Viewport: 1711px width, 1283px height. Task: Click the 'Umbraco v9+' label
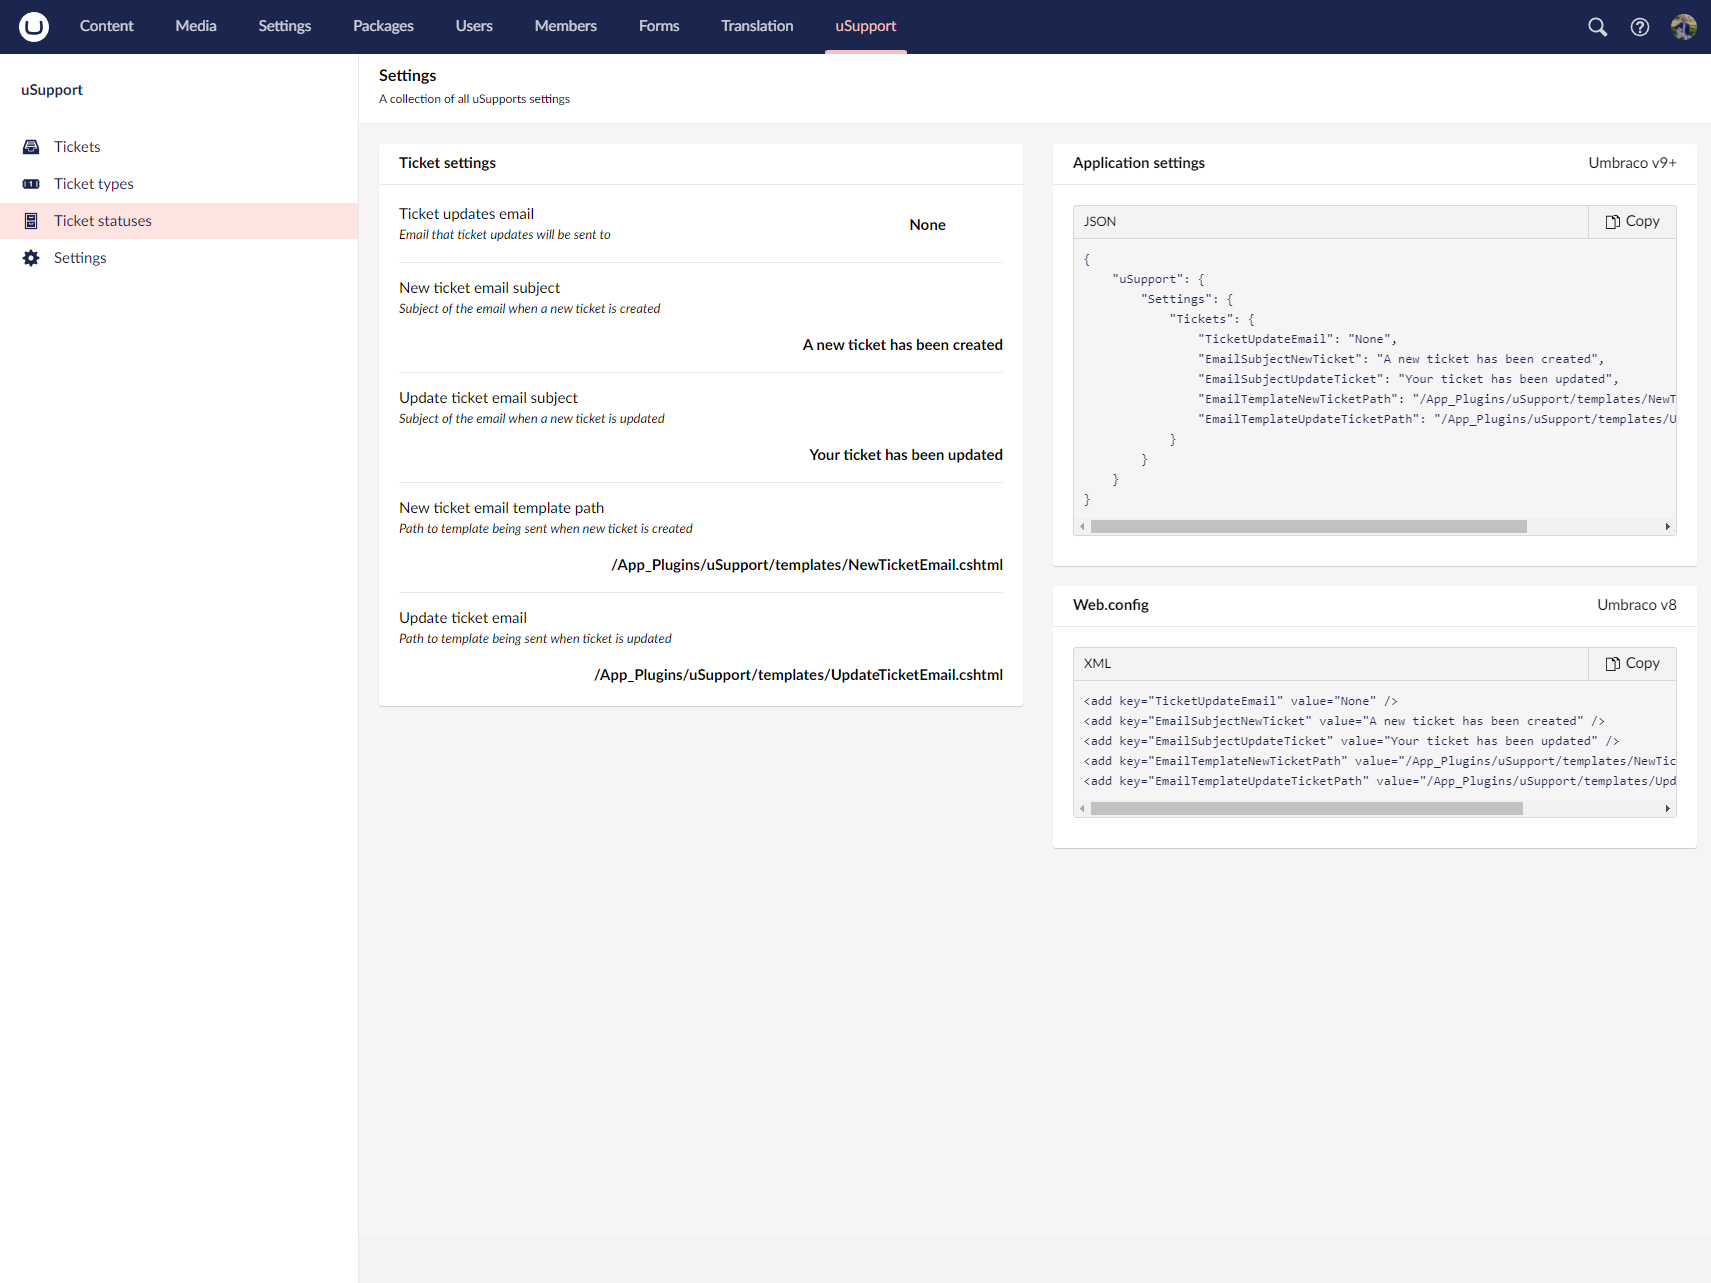(x=1632, y=163)
